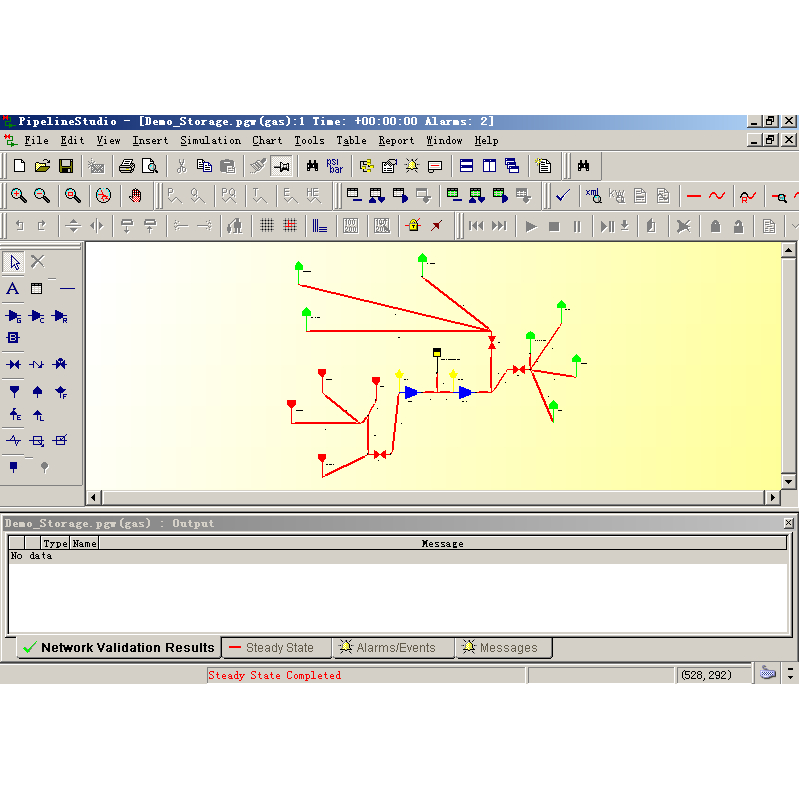
Task: Open an existing file with folder icon
Action: pyautogui.click(x=42, y=166)
